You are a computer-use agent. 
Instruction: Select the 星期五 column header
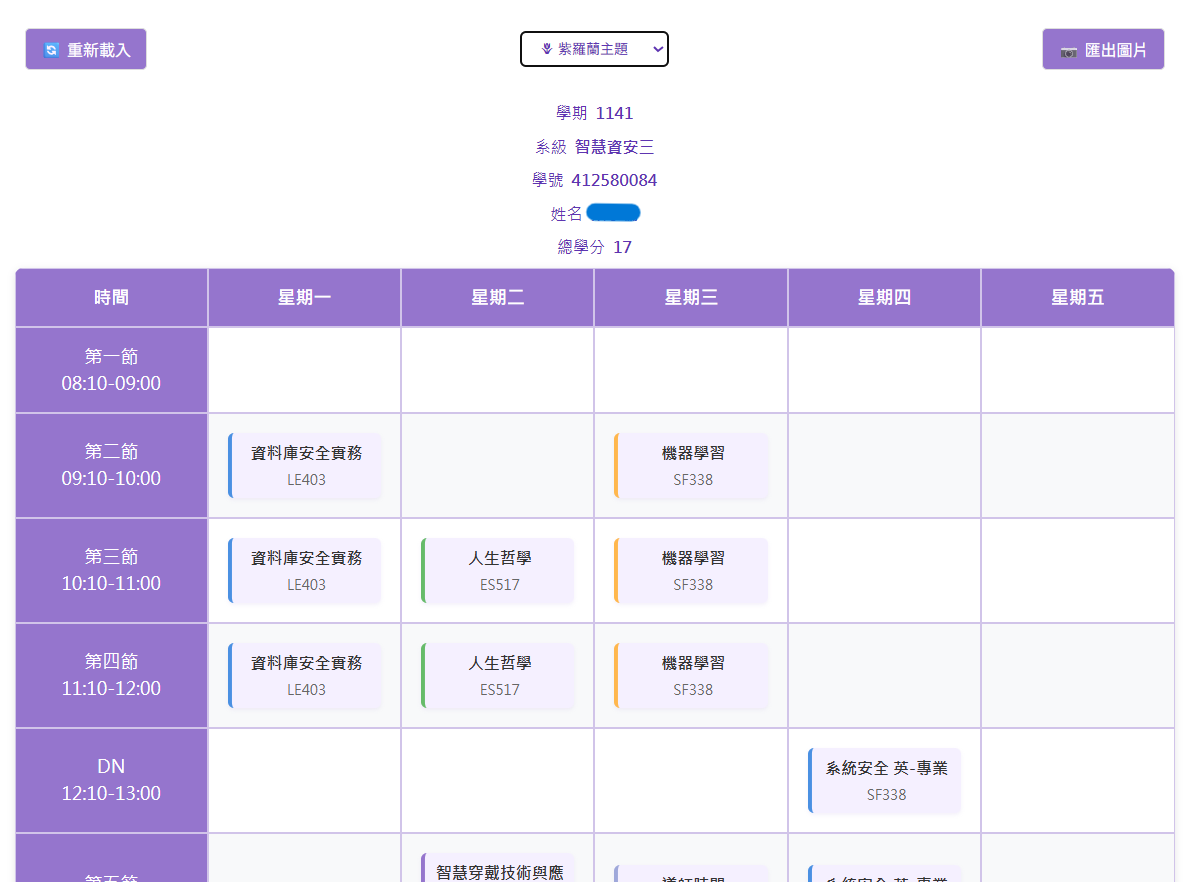[x=1077, y=297]
